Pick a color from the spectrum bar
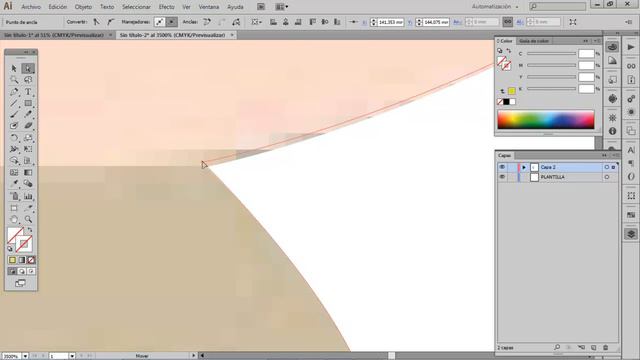Viewport: 640px width, 360px height. click(546, 120)
